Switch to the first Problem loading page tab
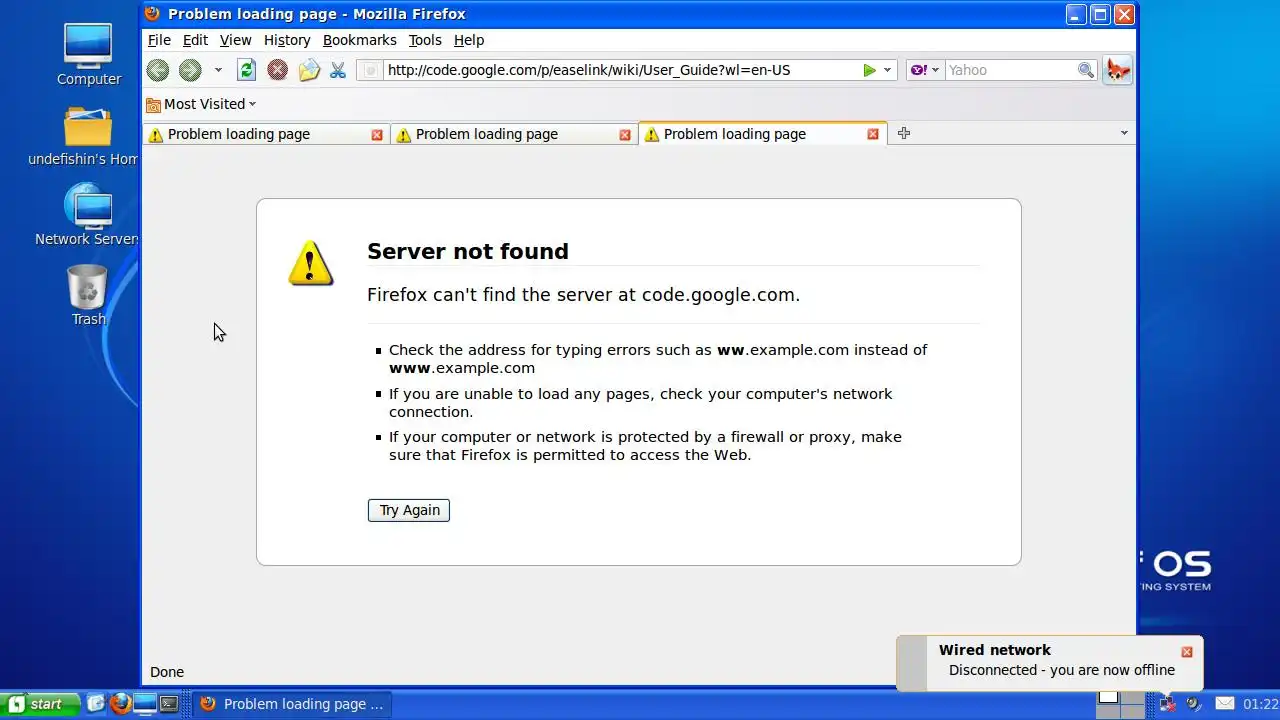 [x=265, y=134]
